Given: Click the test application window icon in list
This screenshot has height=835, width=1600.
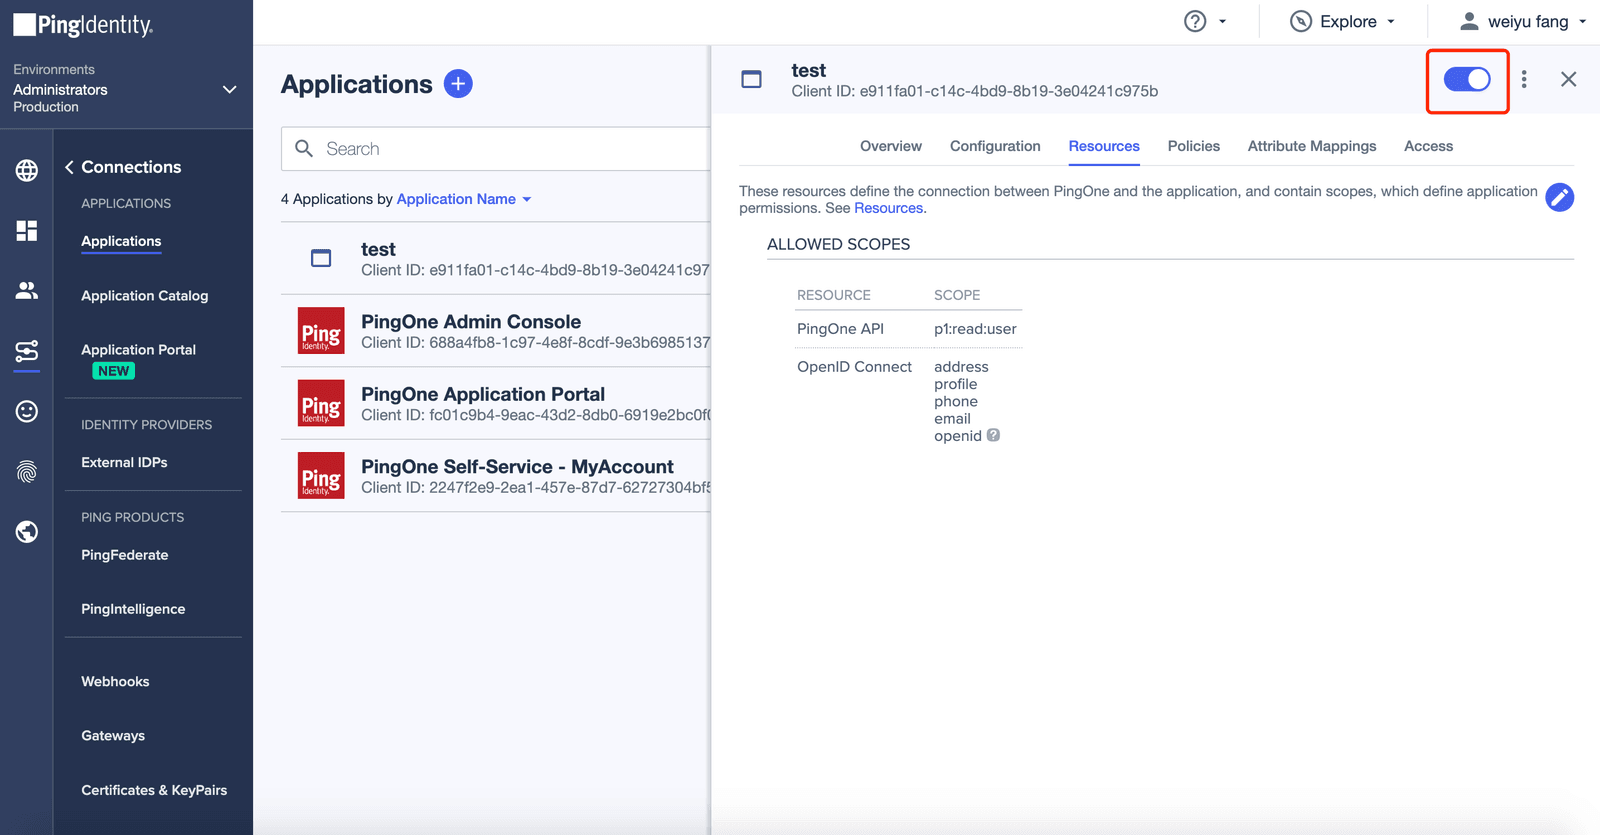Looking at the screenshot, I should tap(321, 258).
